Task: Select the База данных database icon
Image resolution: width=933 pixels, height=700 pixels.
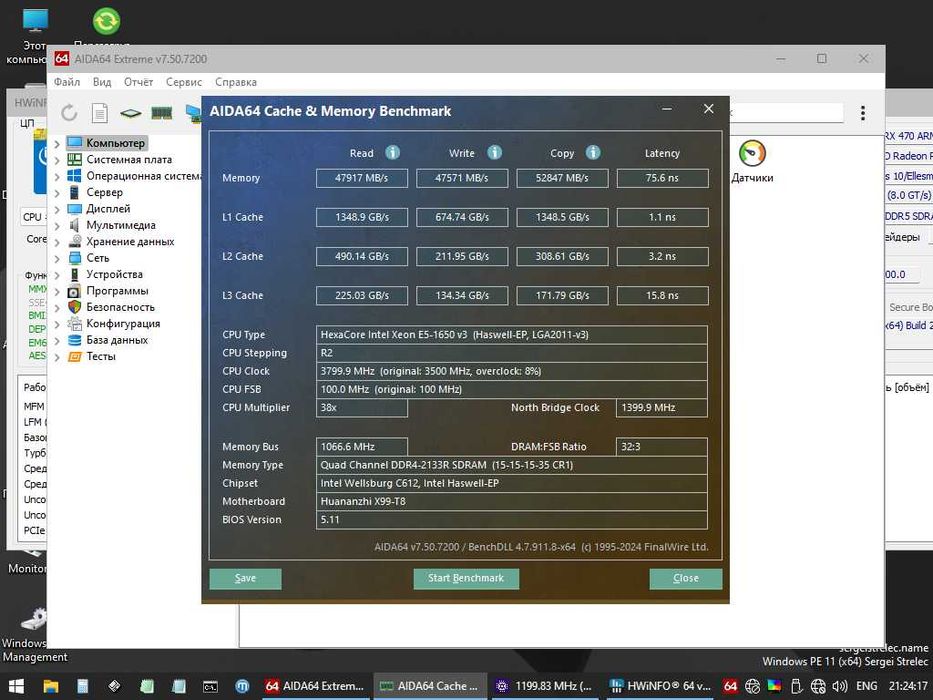Action: (74, 340)
